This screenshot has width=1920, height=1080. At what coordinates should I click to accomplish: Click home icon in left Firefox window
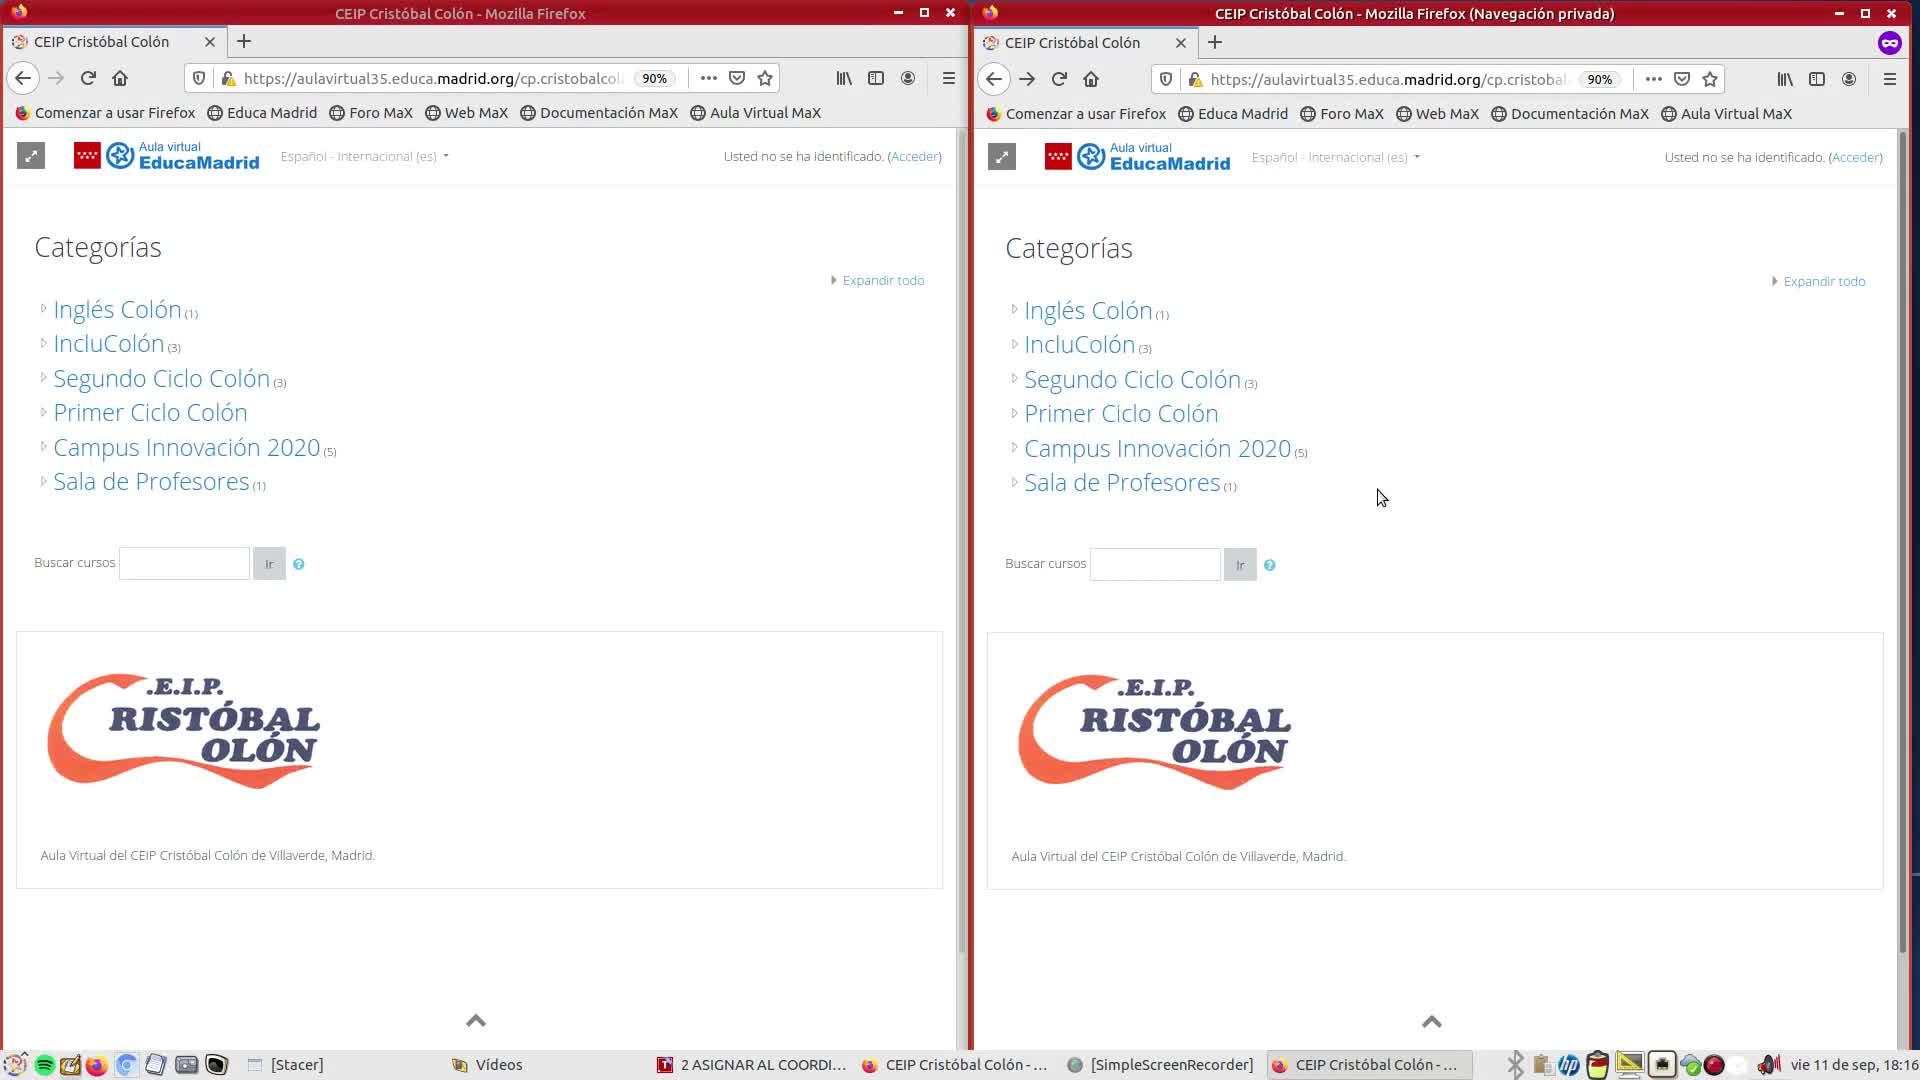[x=120, y=78]
